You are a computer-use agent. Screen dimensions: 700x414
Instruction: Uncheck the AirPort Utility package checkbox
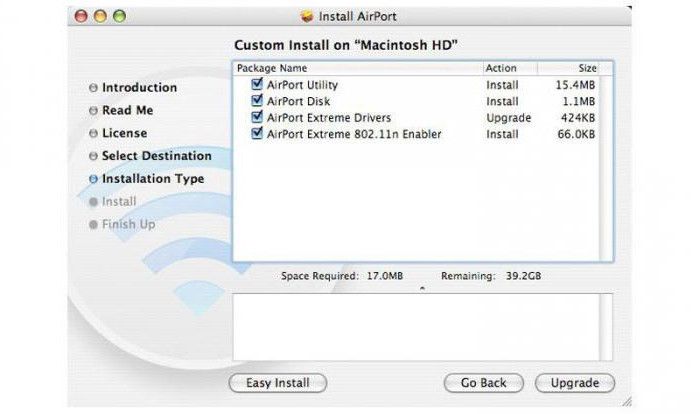pyautogui.click(x=257, y=84)
